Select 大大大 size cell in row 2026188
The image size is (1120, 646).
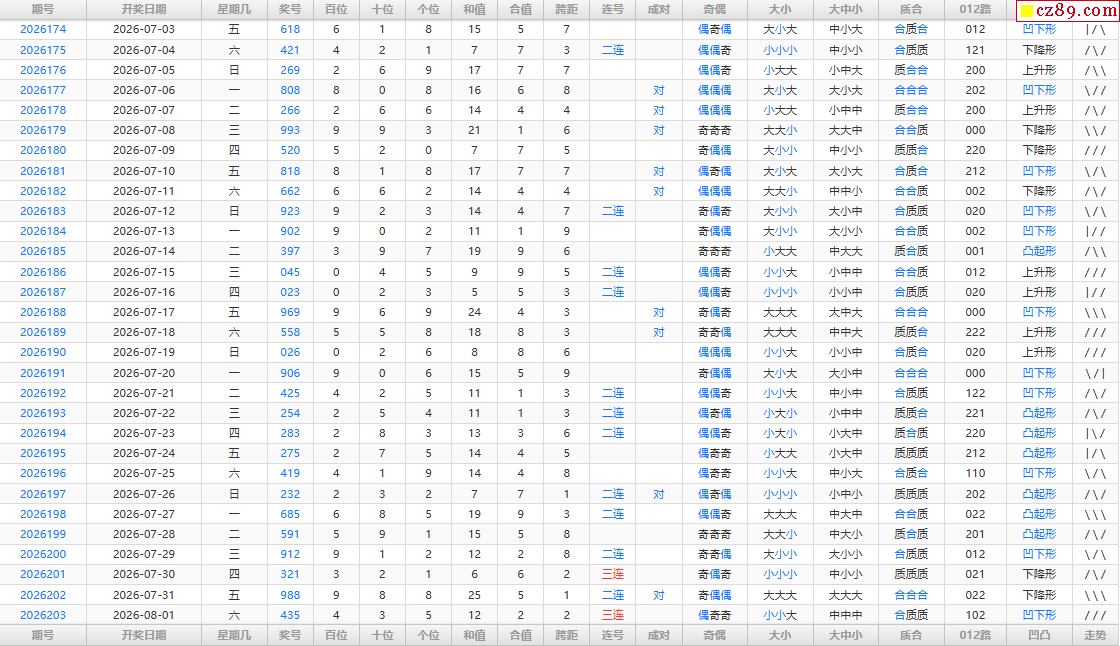780,312
